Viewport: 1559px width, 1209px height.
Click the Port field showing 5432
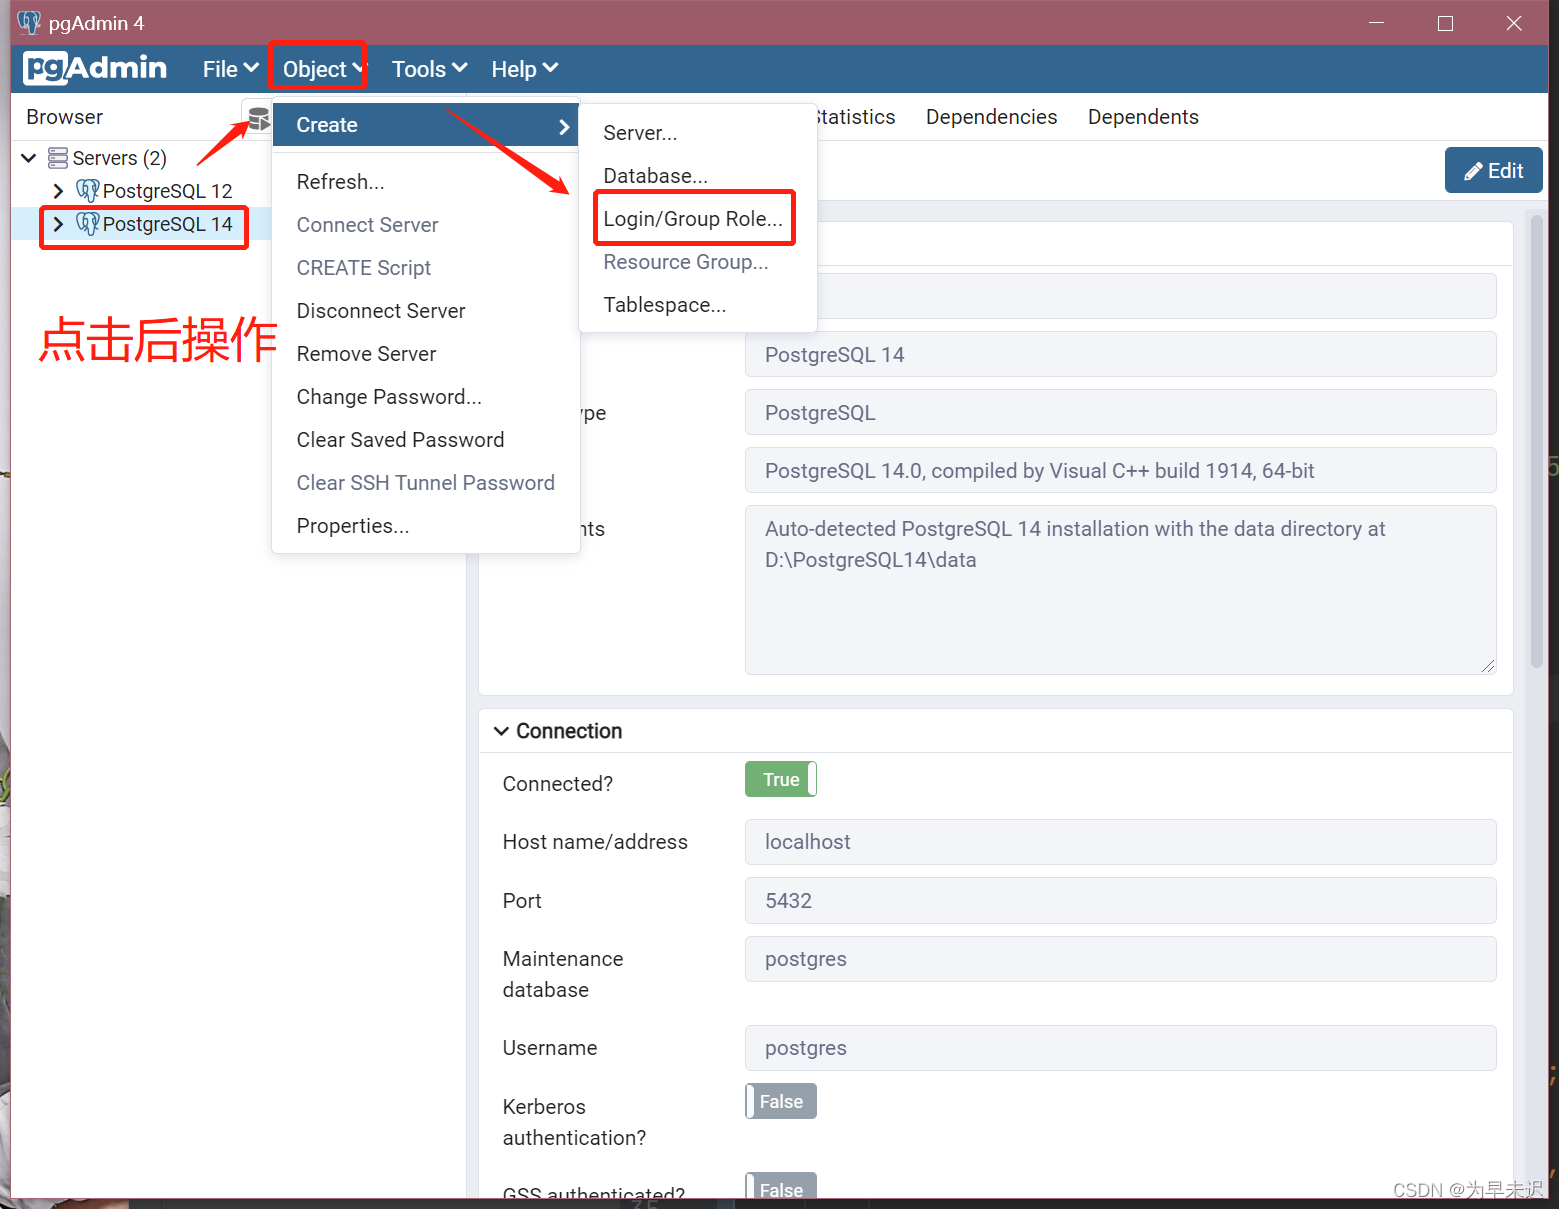click(x=1120, y=901)
